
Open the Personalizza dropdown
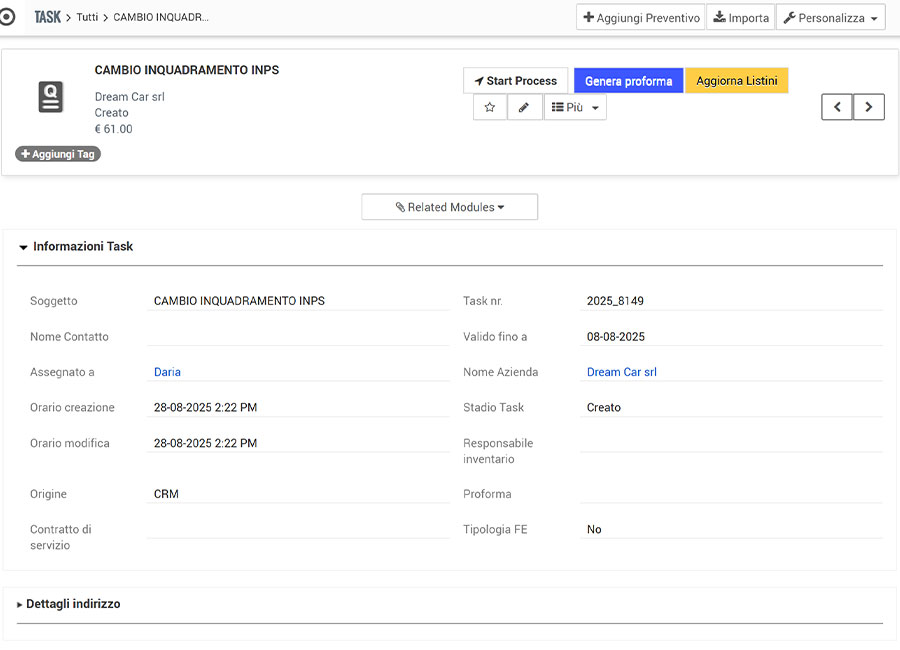[x=831, y=18]
